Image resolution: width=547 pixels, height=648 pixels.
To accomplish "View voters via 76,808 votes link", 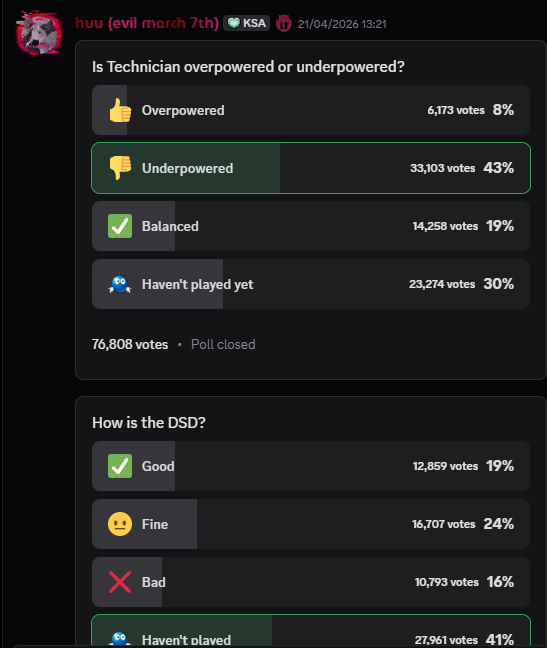I will tap(130, 344).
